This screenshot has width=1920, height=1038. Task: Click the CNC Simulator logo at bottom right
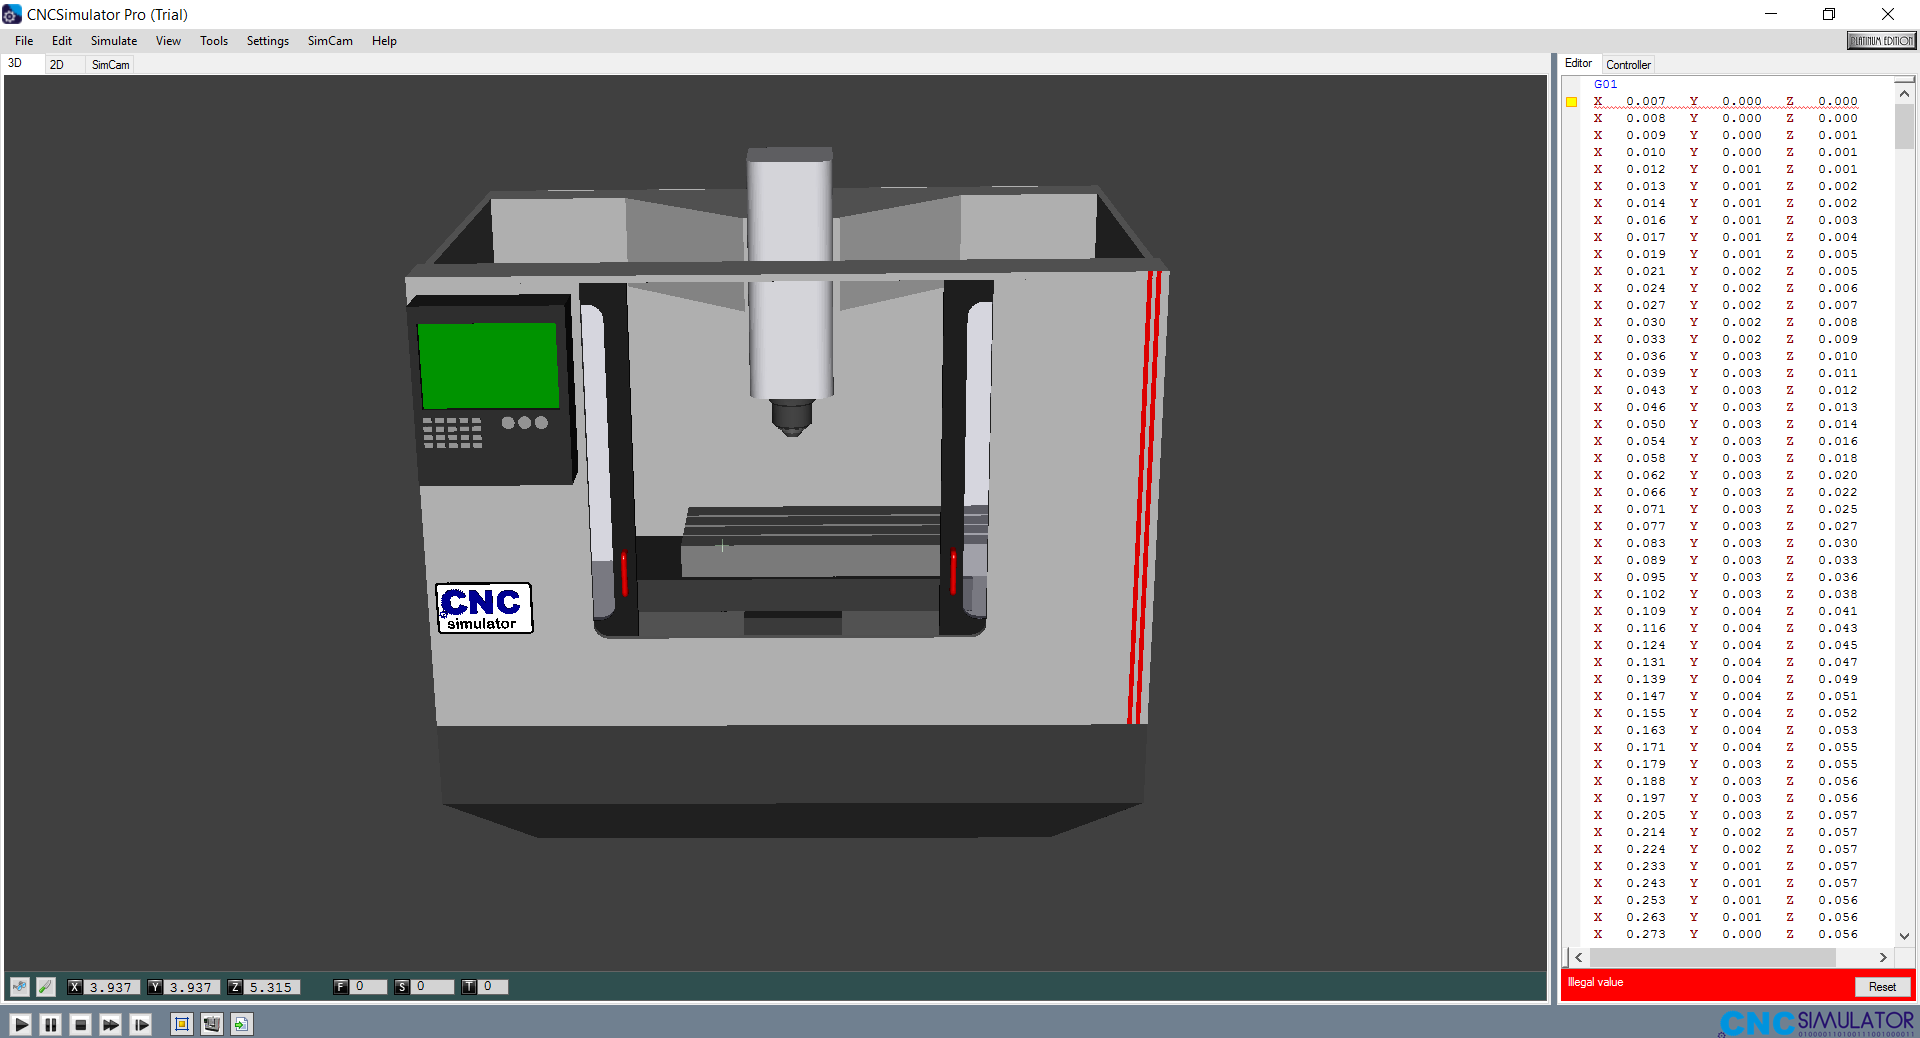[1817, 1023]
